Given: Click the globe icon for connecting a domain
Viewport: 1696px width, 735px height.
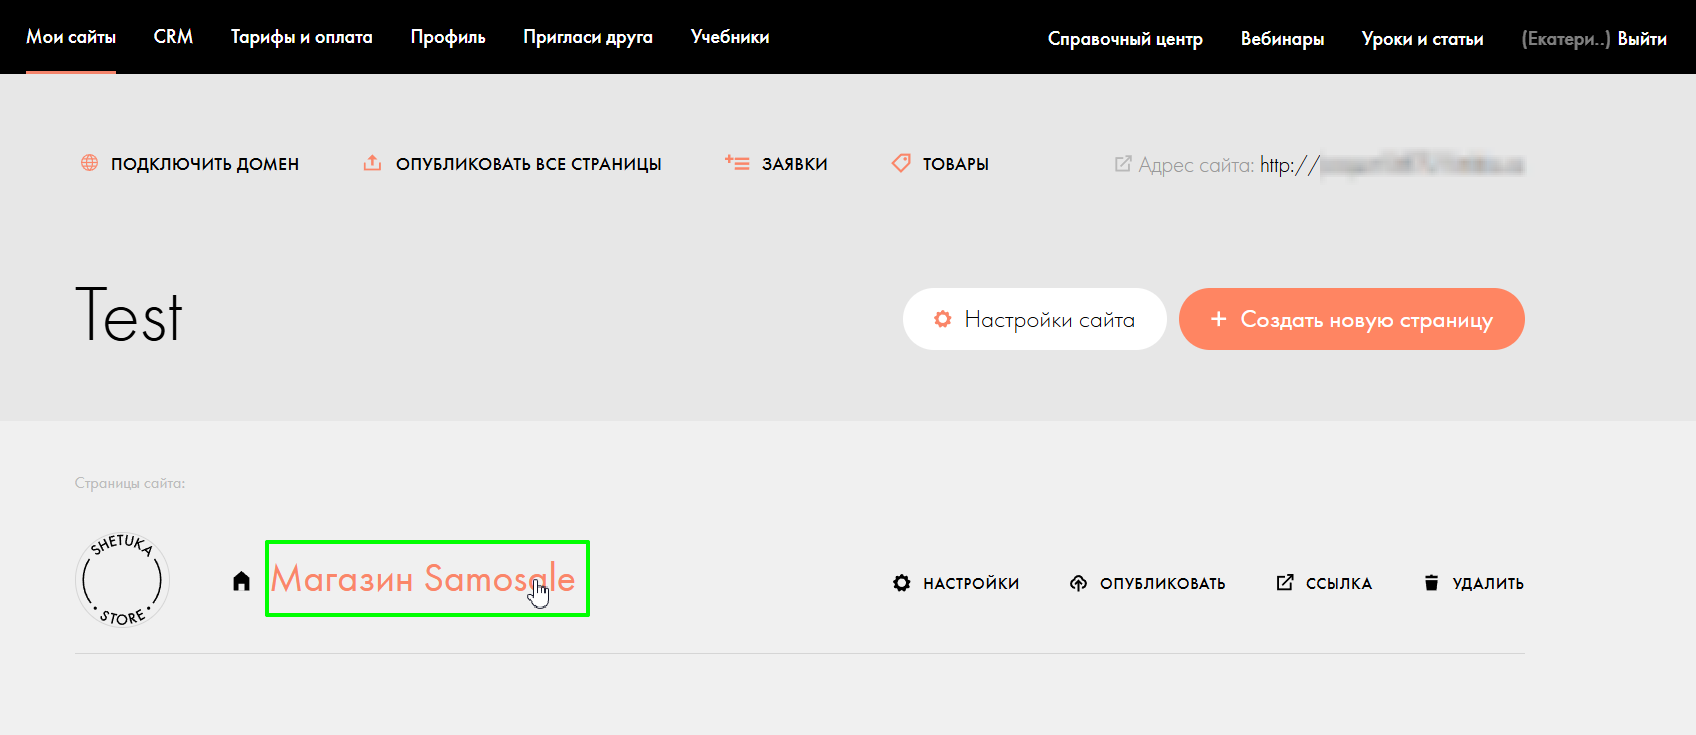Looking at the screenshot, I should pyautogui.click(x=89, y=162).
